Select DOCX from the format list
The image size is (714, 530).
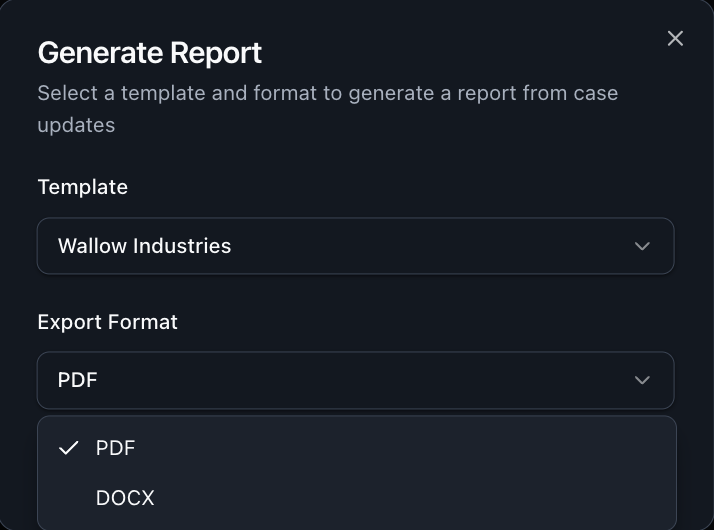125,497
